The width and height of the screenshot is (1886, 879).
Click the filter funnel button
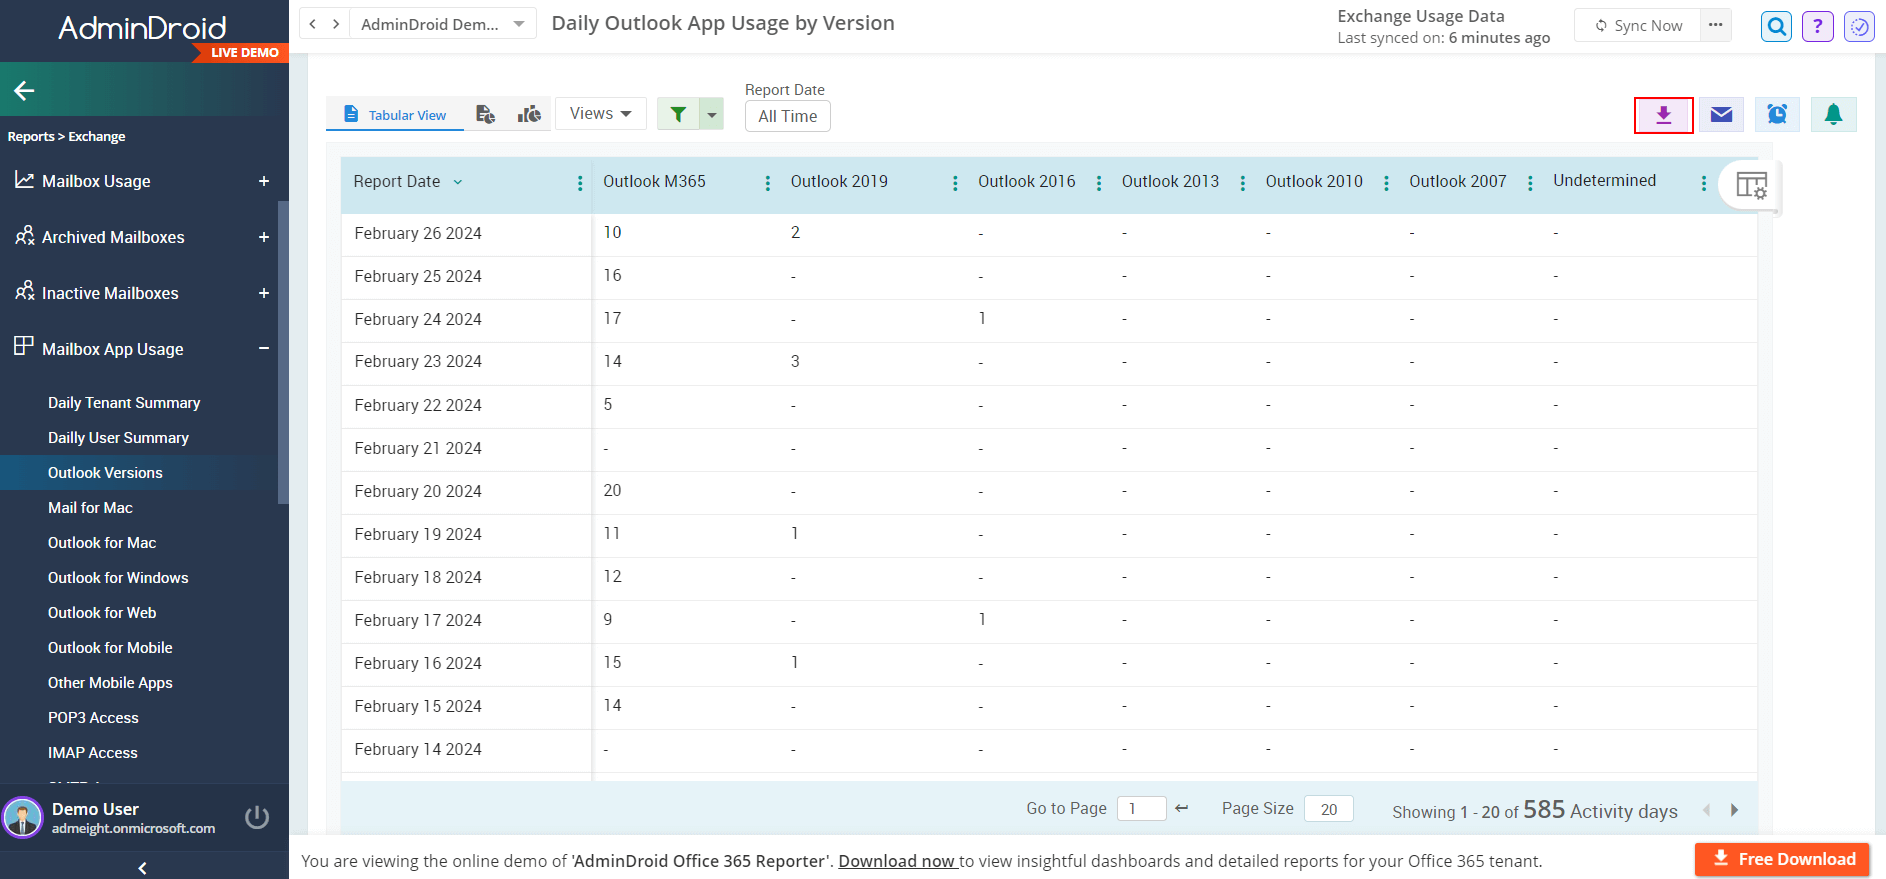(678, 115)
